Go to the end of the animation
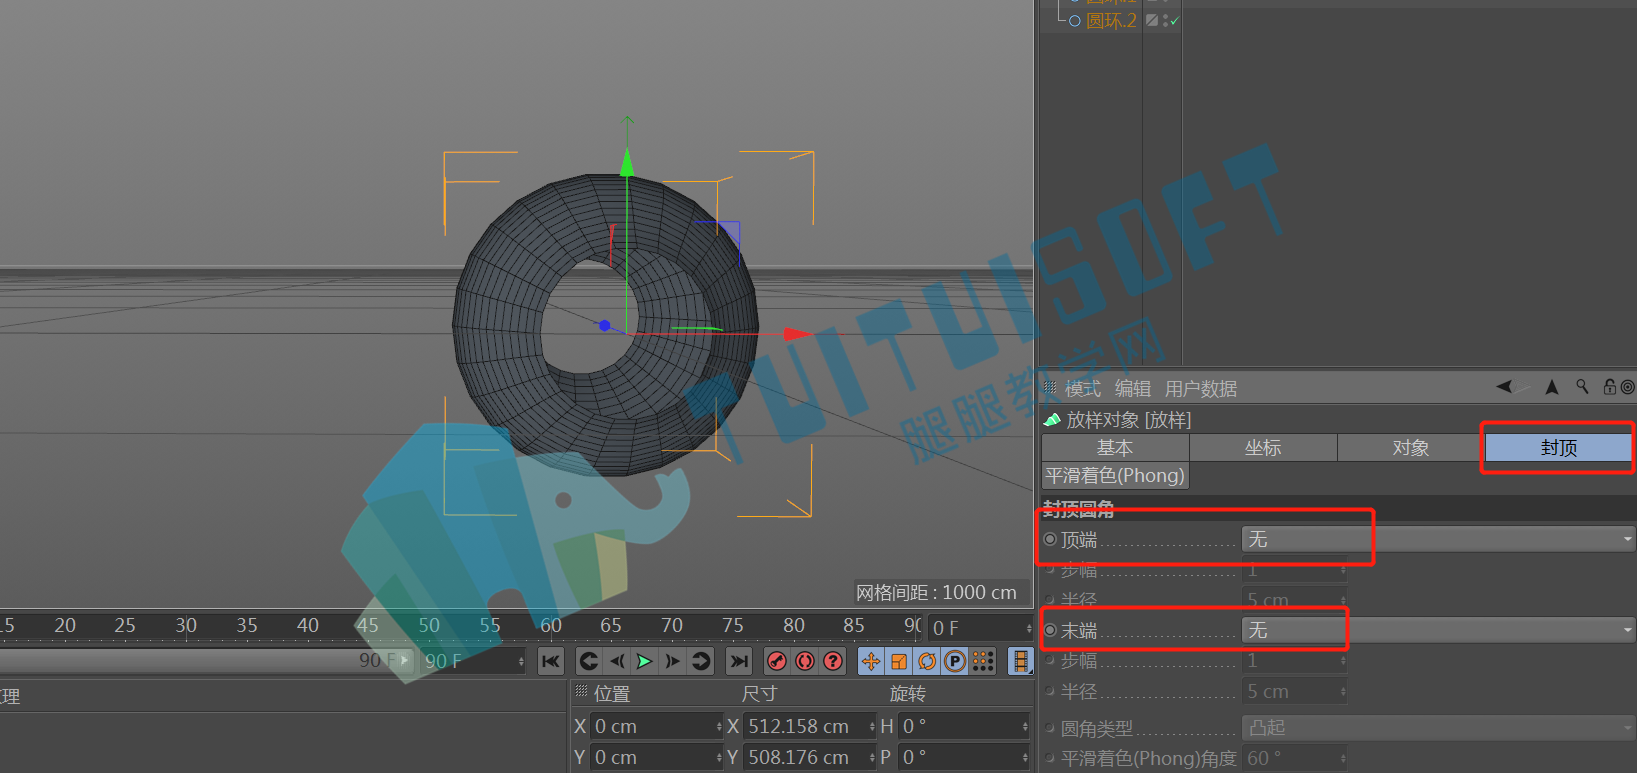The width and height of the screenshot is (1637, 773). (738, 661)
